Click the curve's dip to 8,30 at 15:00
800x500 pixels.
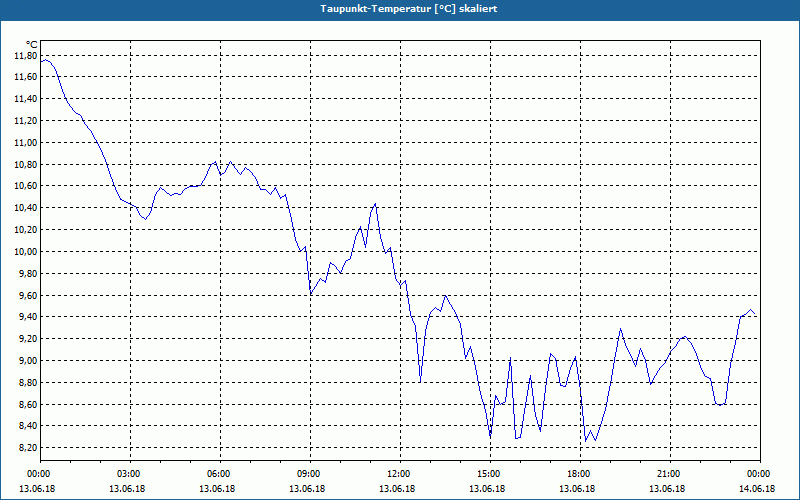(490, 436)
